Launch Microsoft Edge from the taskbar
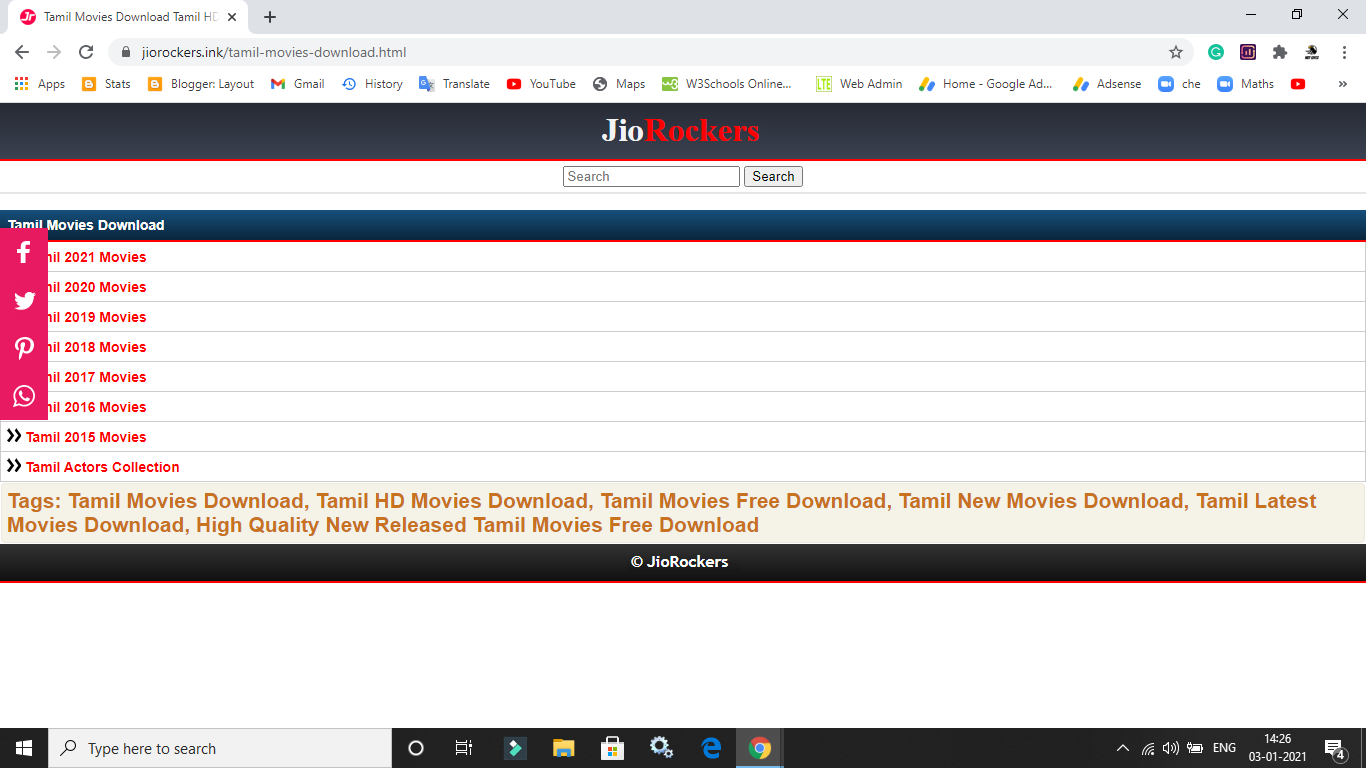The width and height of the screenshot is (1366, 768). (711, 748)
